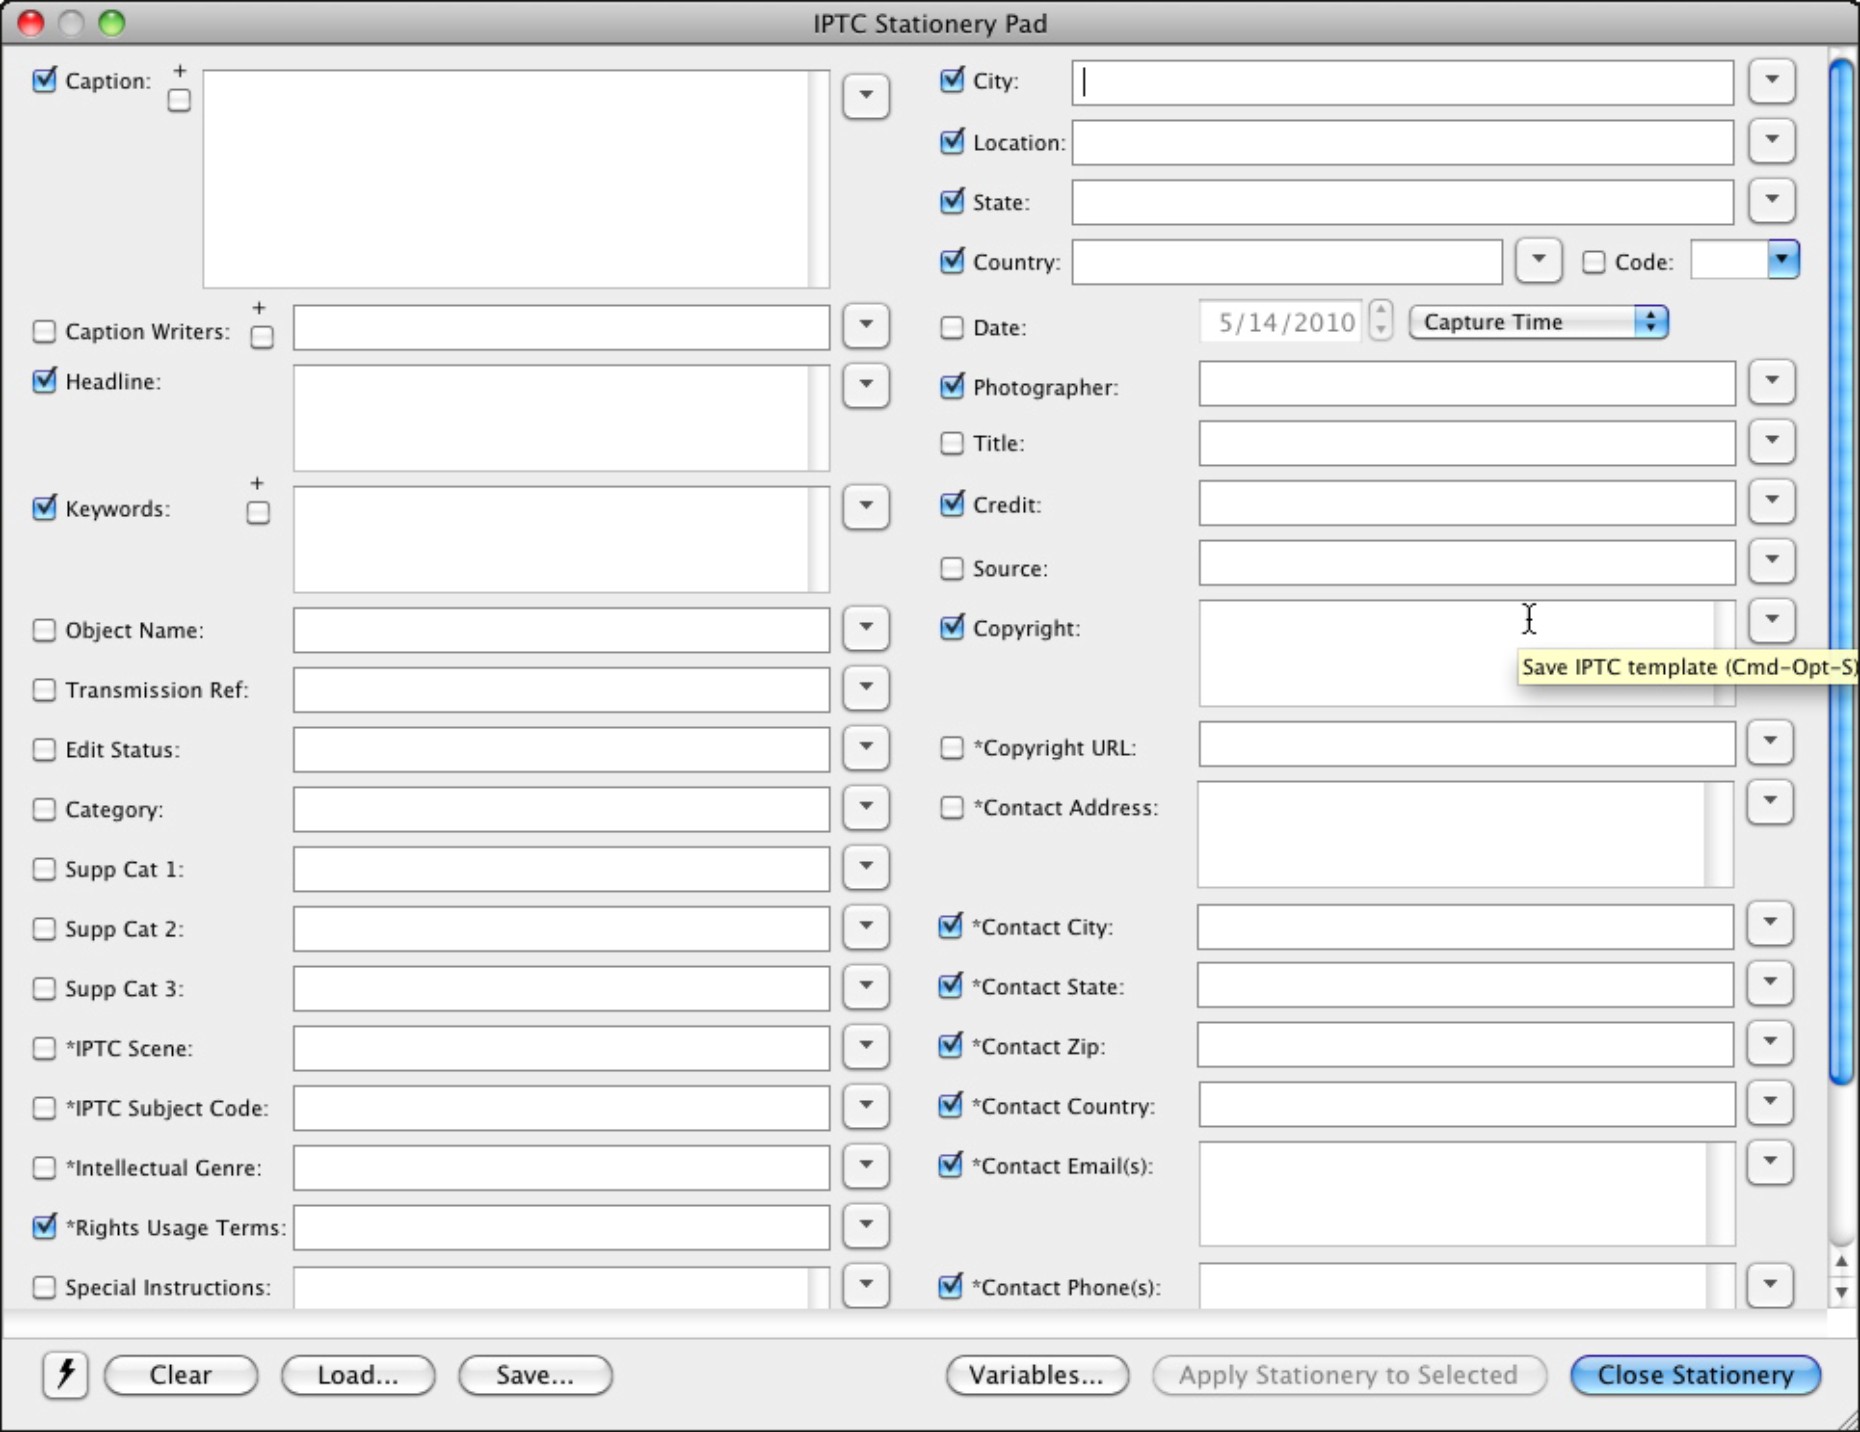Toggle the append checkbox beside Keywords
The height and width of the screenshot is (1432, 1860).
point(258,512)
